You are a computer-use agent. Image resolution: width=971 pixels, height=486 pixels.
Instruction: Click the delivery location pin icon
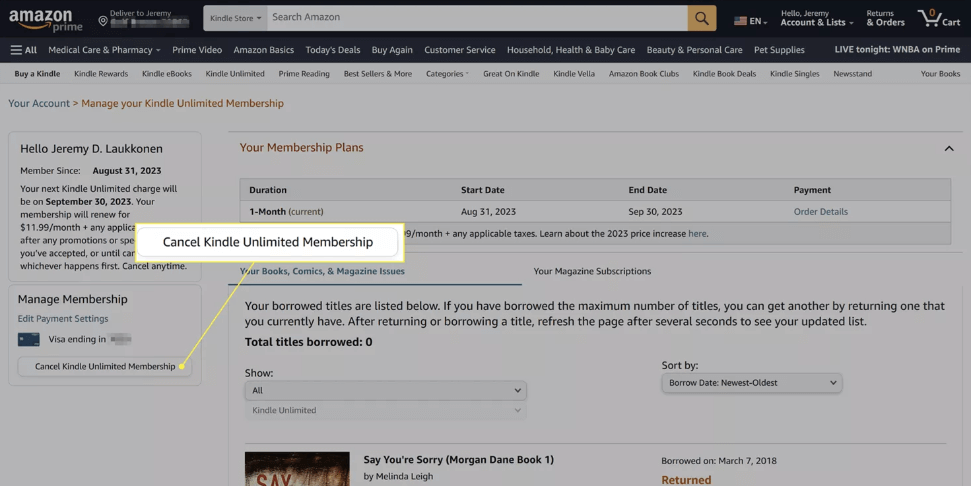[103, 21]
